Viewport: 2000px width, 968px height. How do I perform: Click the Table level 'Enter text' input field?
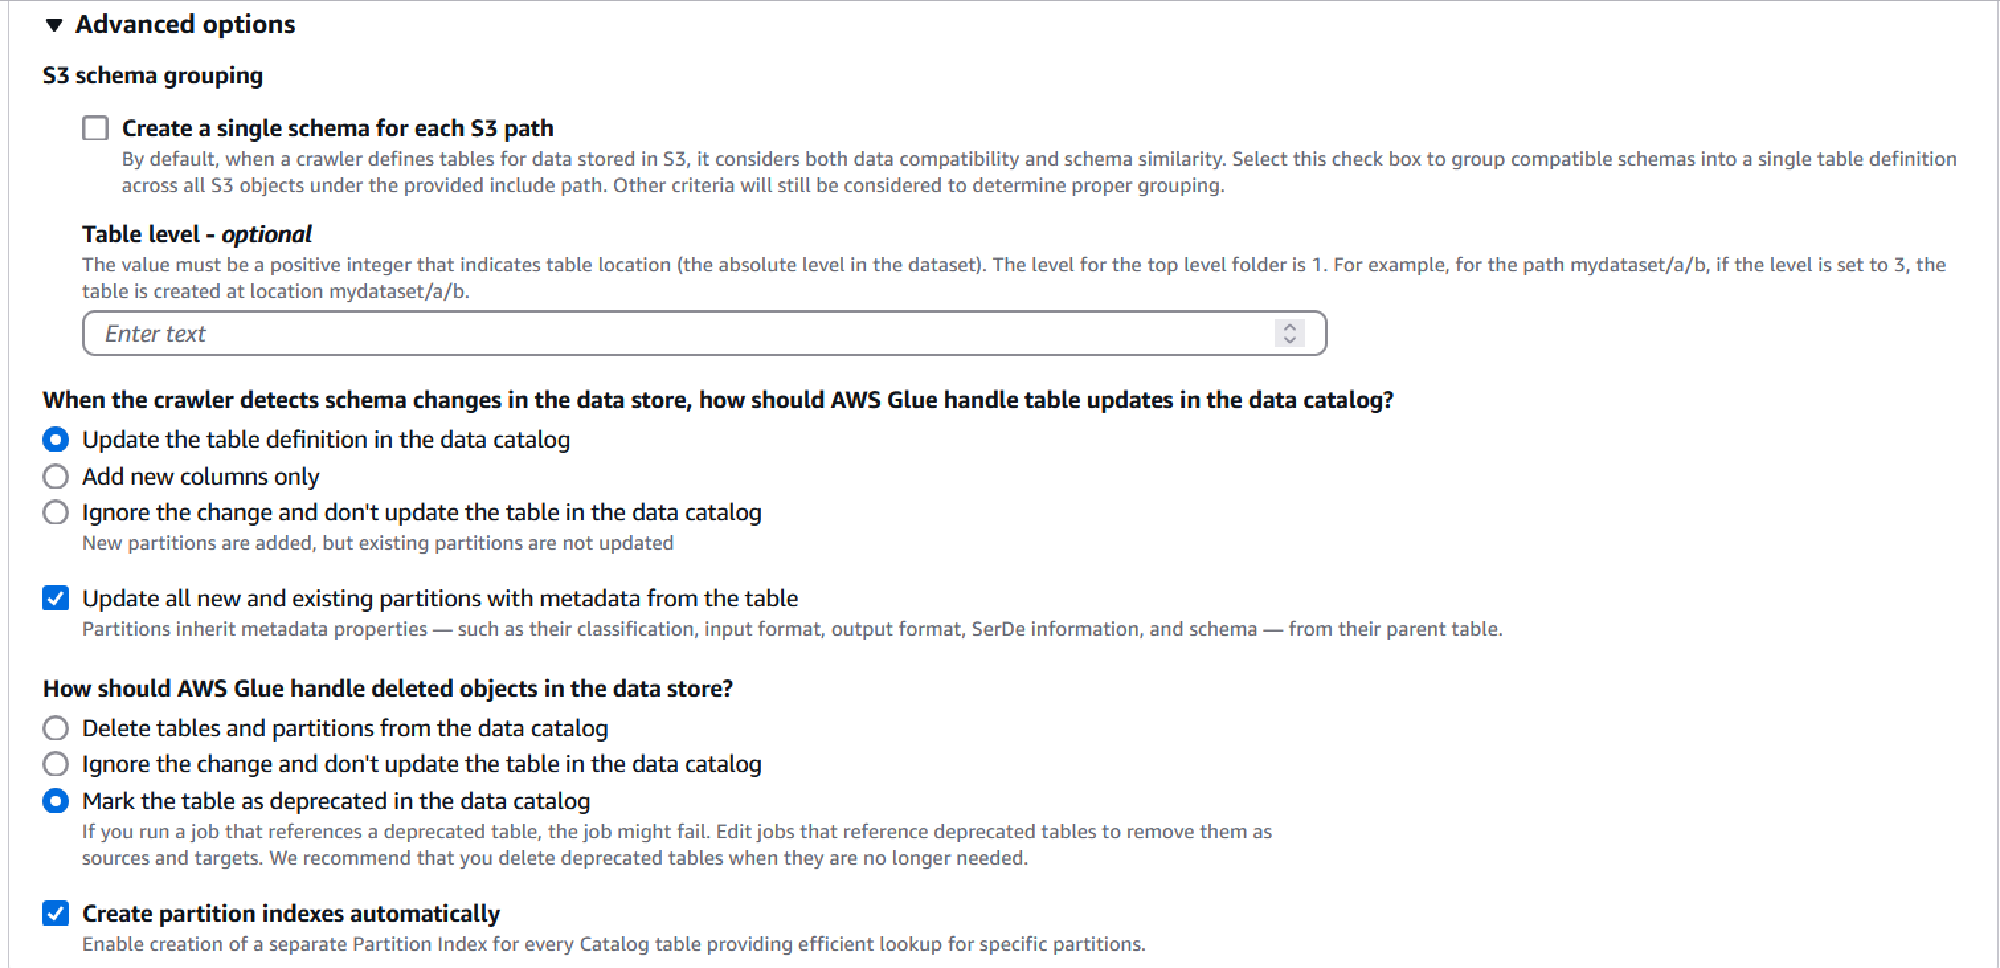pos(600,333)
